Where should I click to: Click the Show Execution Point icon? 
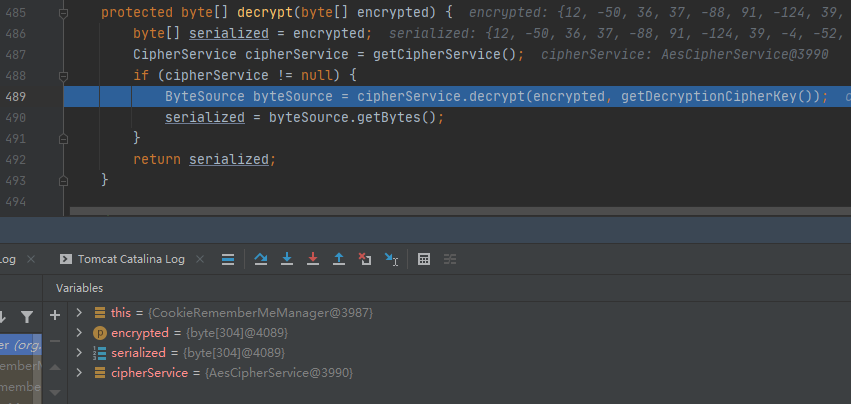pos(228,259)
